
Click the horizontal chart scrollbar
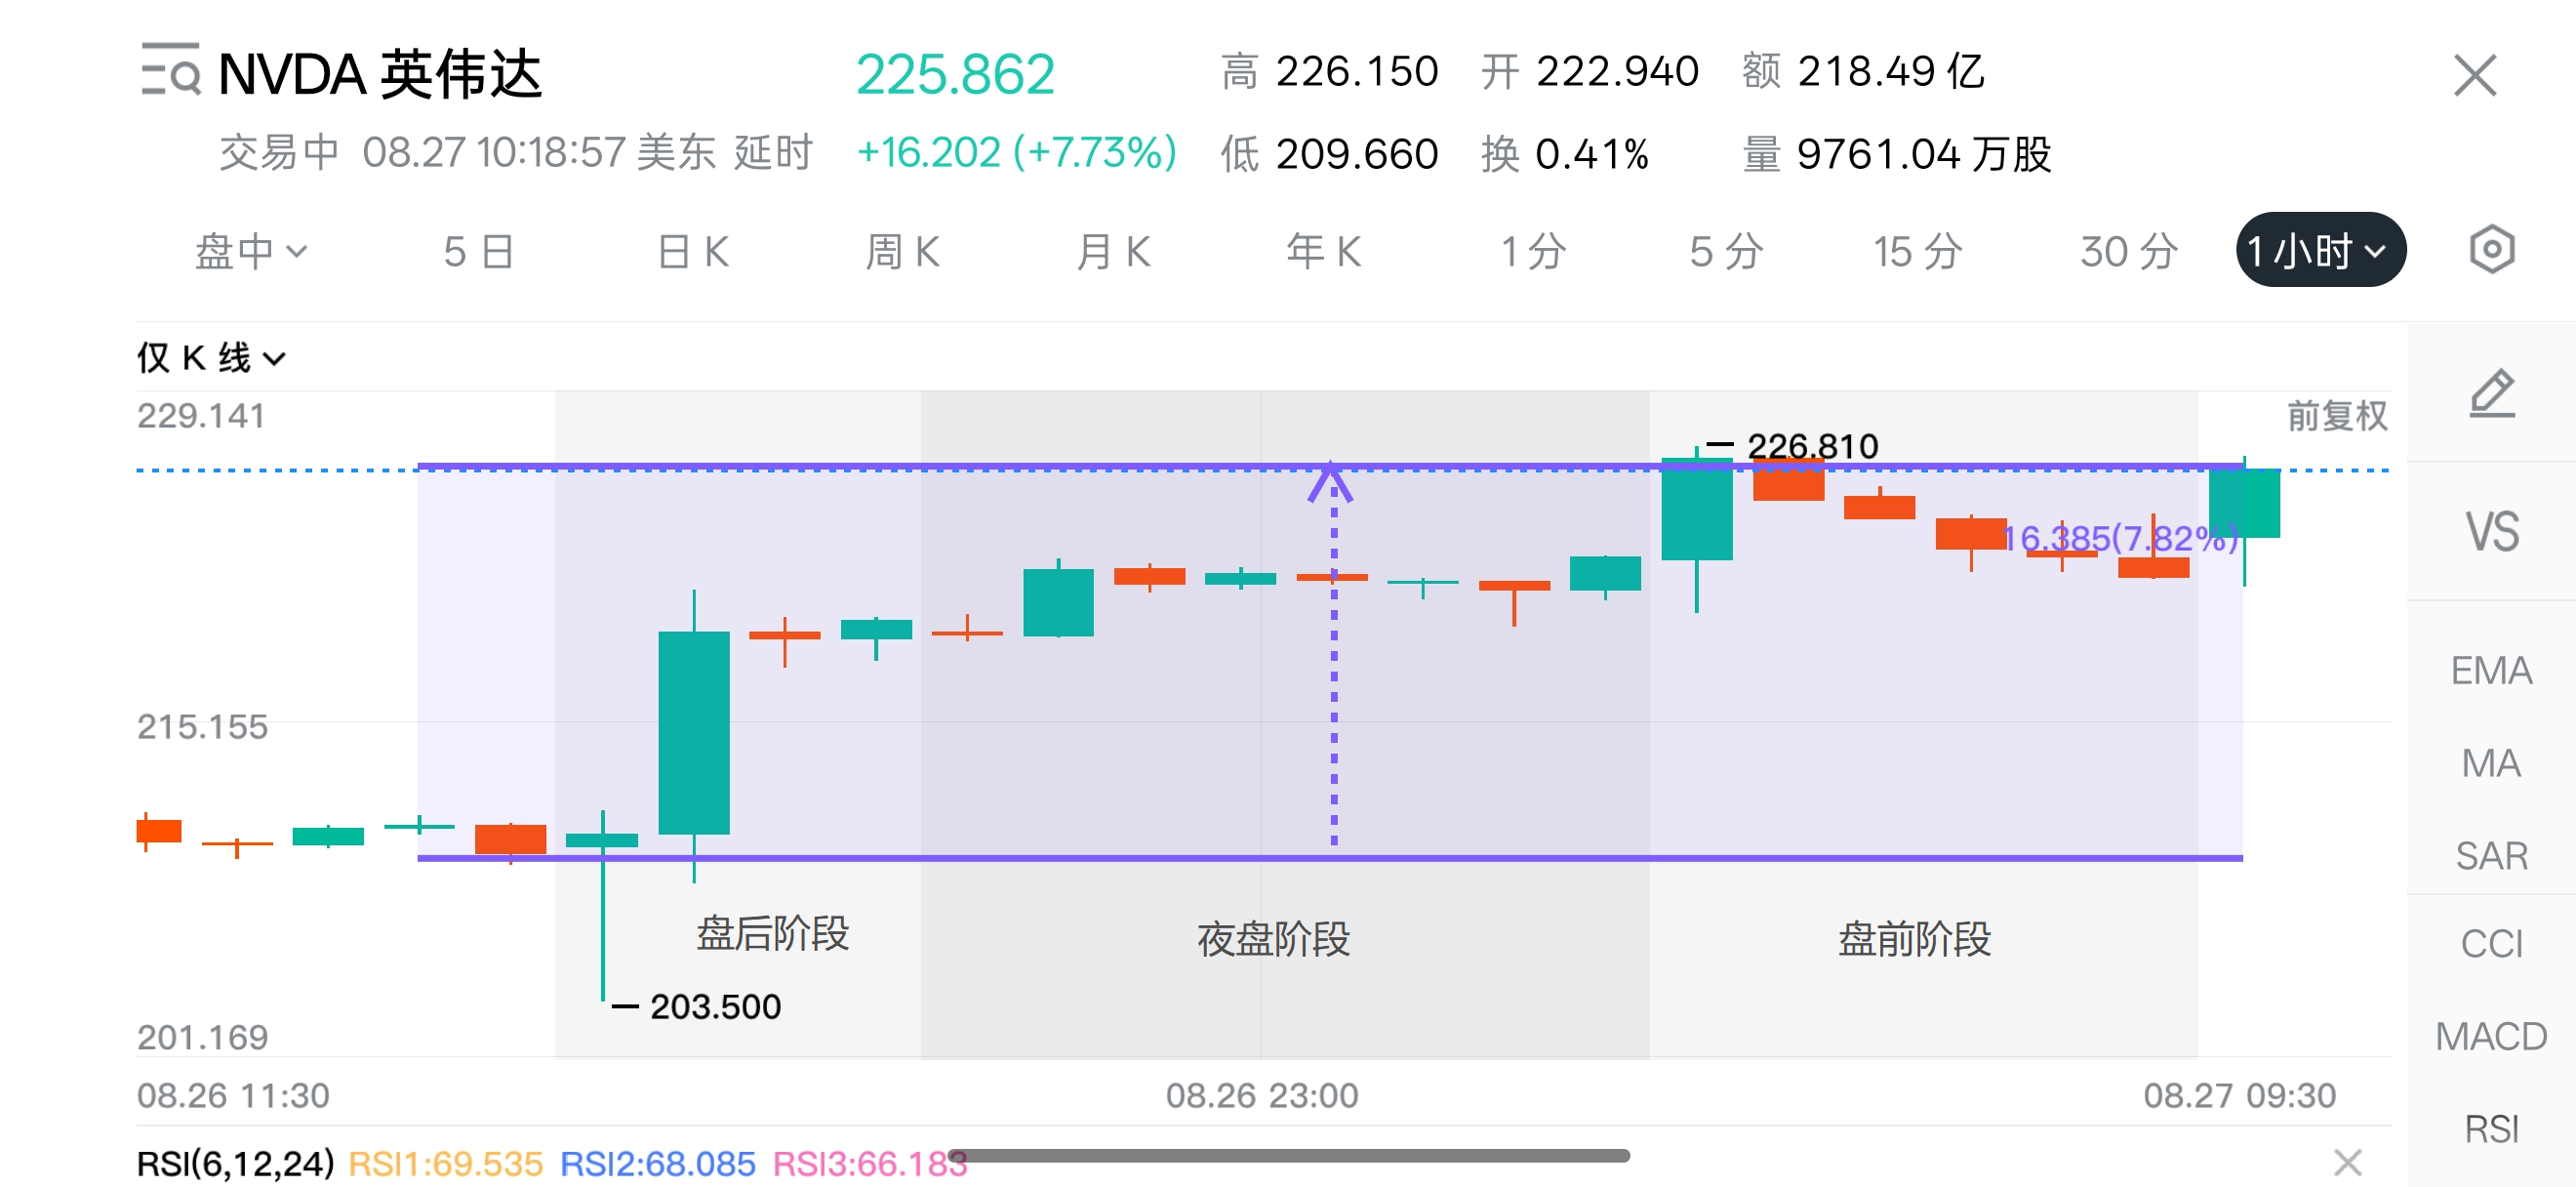click(x=1289, y=1156)
